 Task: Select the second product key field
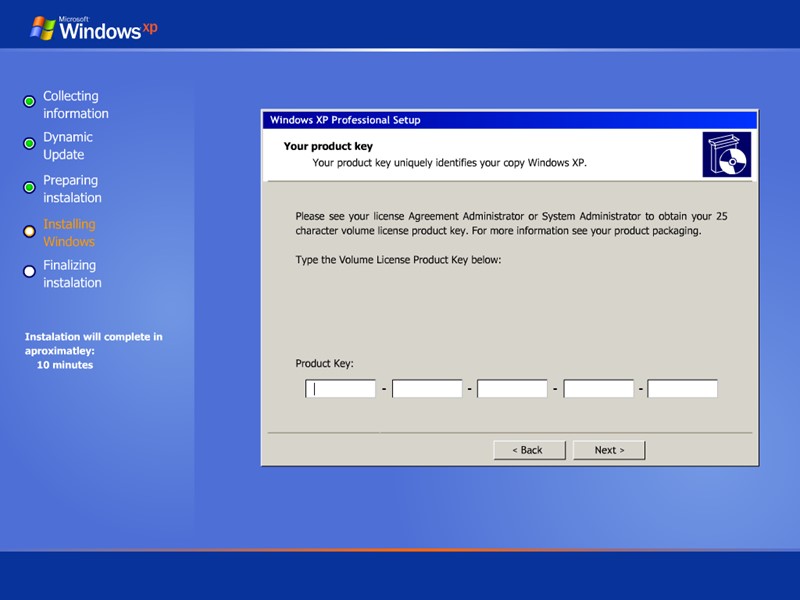coord(427,389)
